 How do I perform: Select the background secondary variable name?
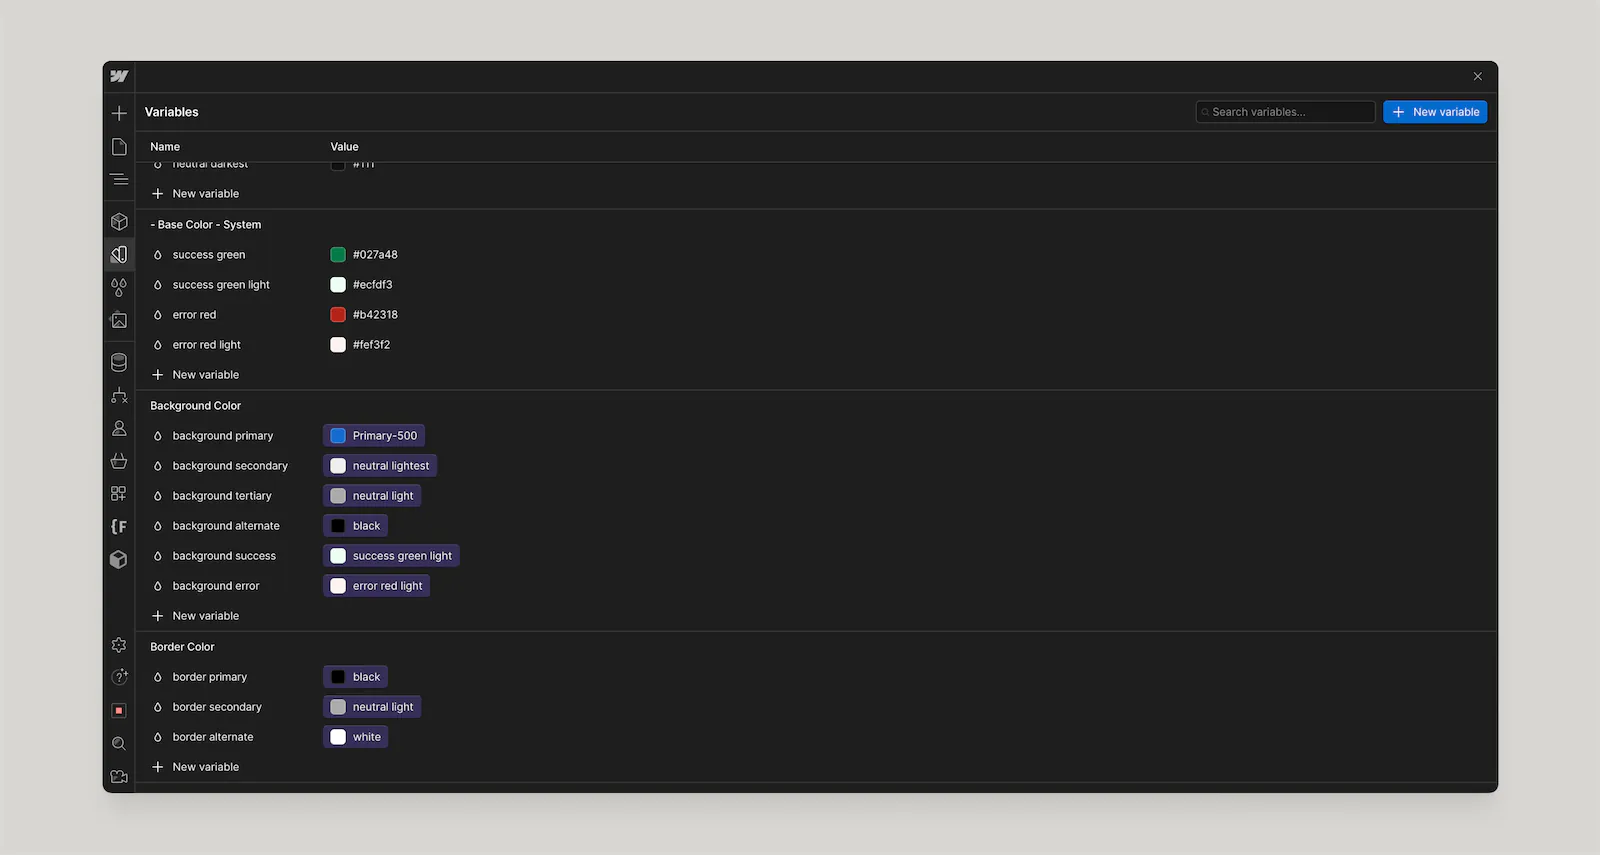[230, 466]
